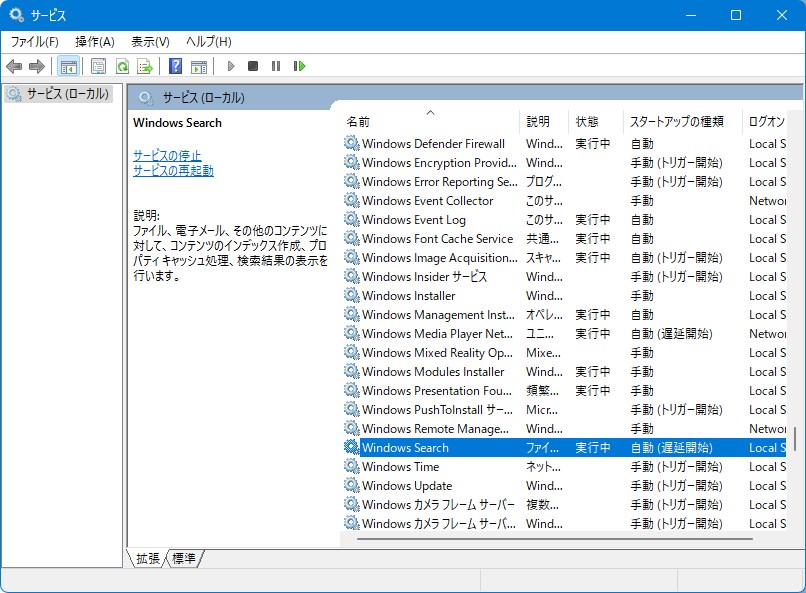The width and height of the screenshot is (806, 593).
Task: Click the サービスの停止 link
Action: tap(167, 155)
